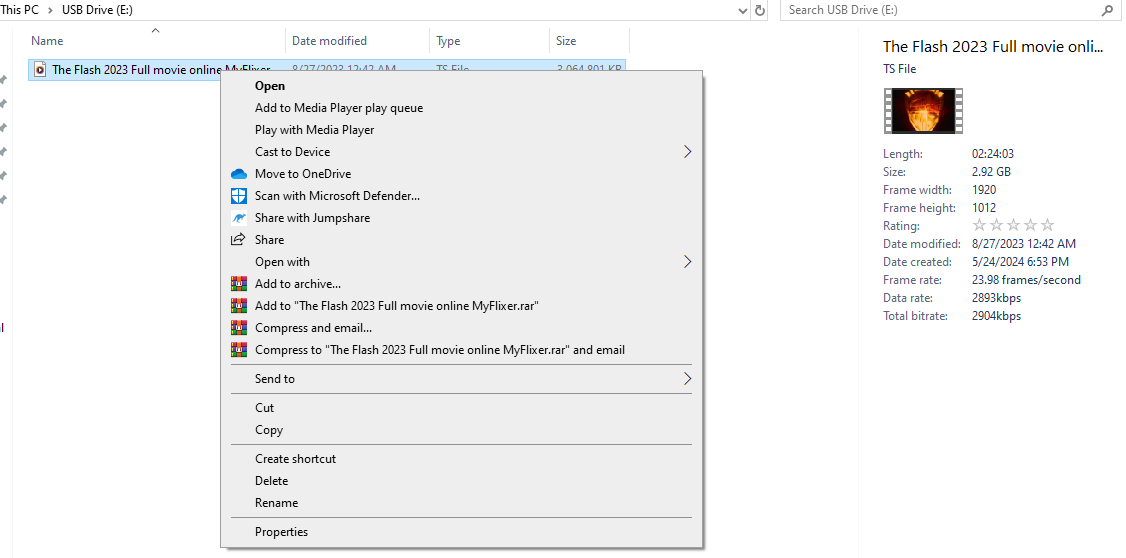The height and width of the screenshot is (558, 1126).
Task: Click the search magnifier icon
Action: point(1107,10)
